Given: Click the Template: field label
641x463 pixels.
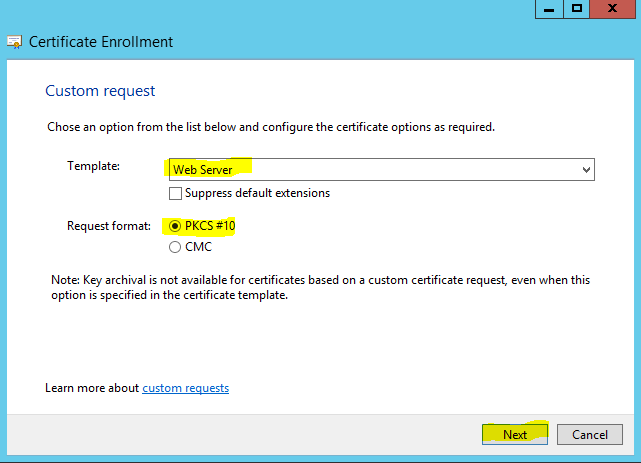Looking at the screenshot, I should pos(93,166).
